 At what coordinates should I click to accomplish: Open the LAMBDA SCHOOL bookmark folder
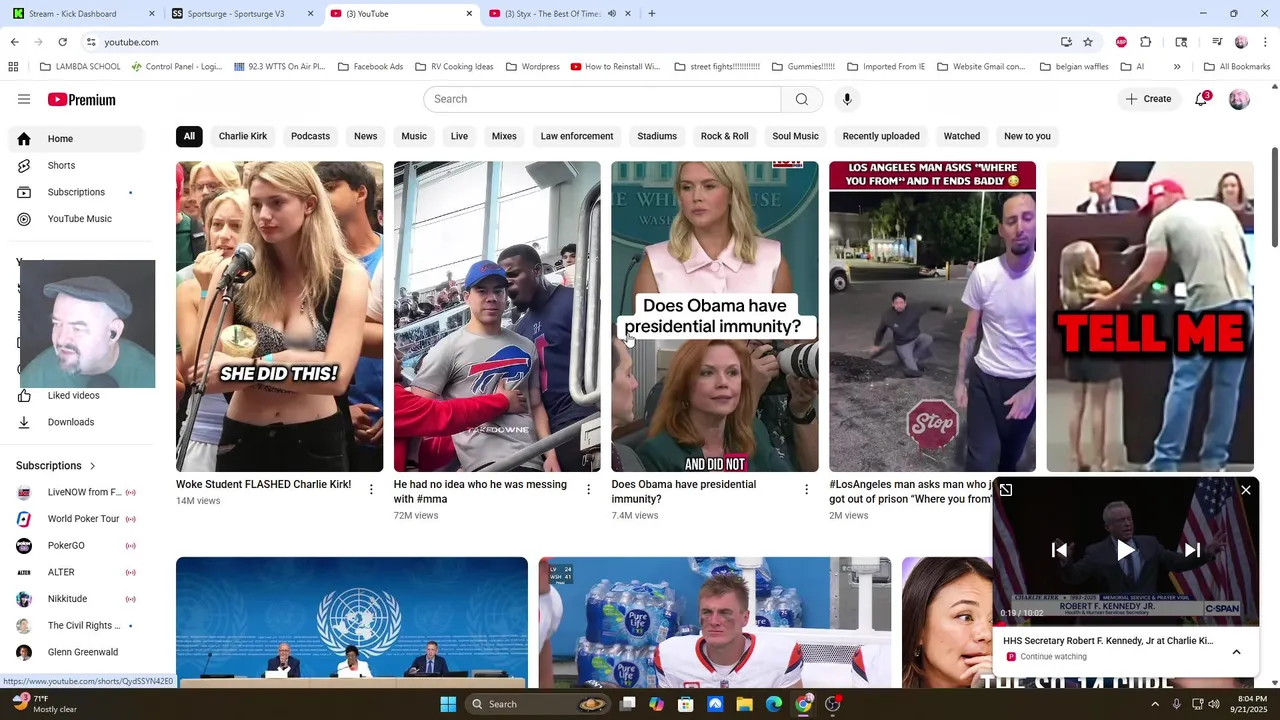pyautogui.click(x=80, y=67)
